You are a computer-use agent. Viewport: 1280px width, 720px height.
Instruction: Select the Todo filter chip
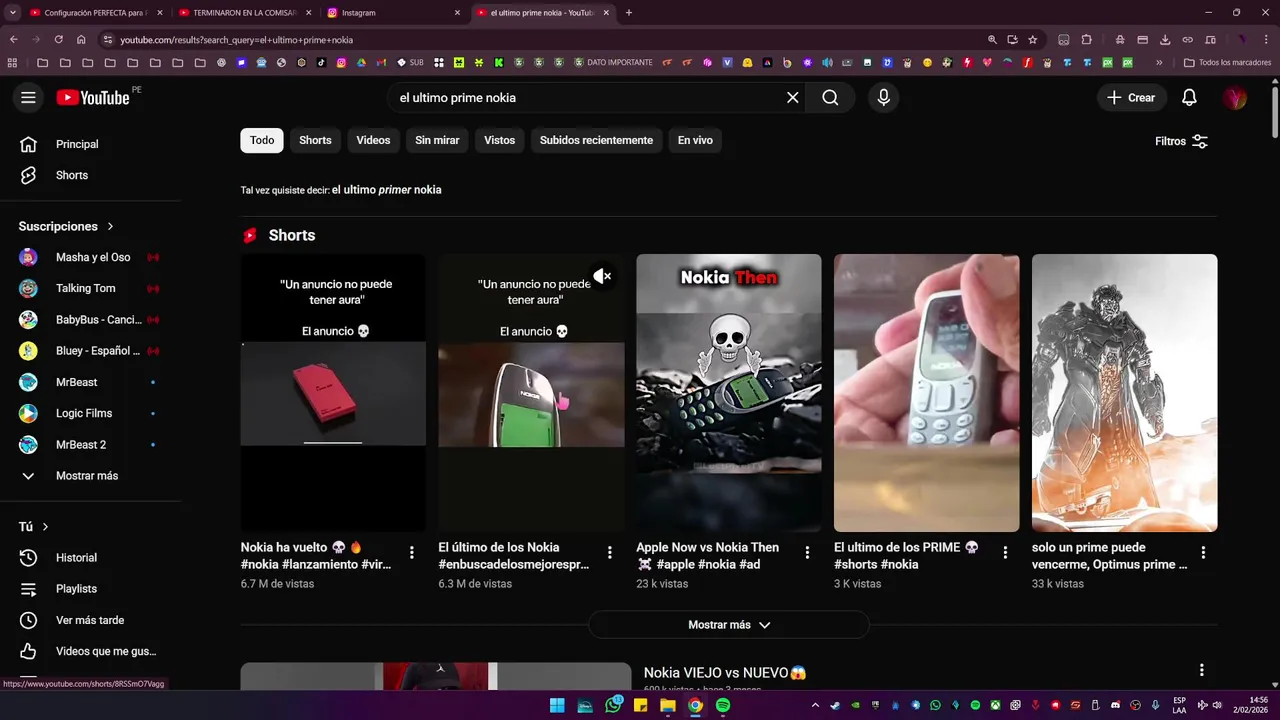[x=262, y=141]
